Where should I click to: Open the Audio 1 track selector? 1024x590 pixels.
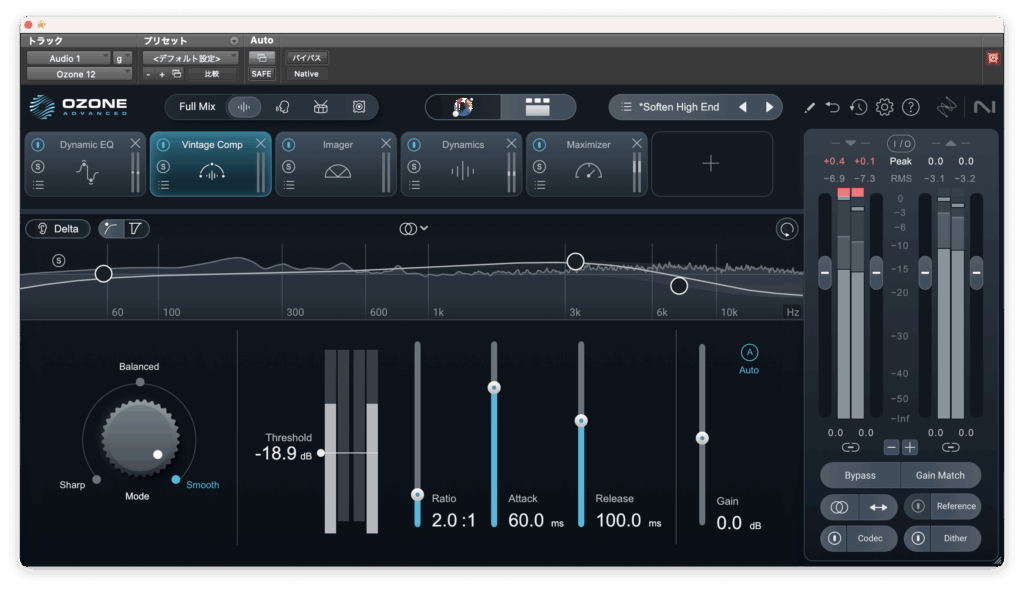click(68, 59)
